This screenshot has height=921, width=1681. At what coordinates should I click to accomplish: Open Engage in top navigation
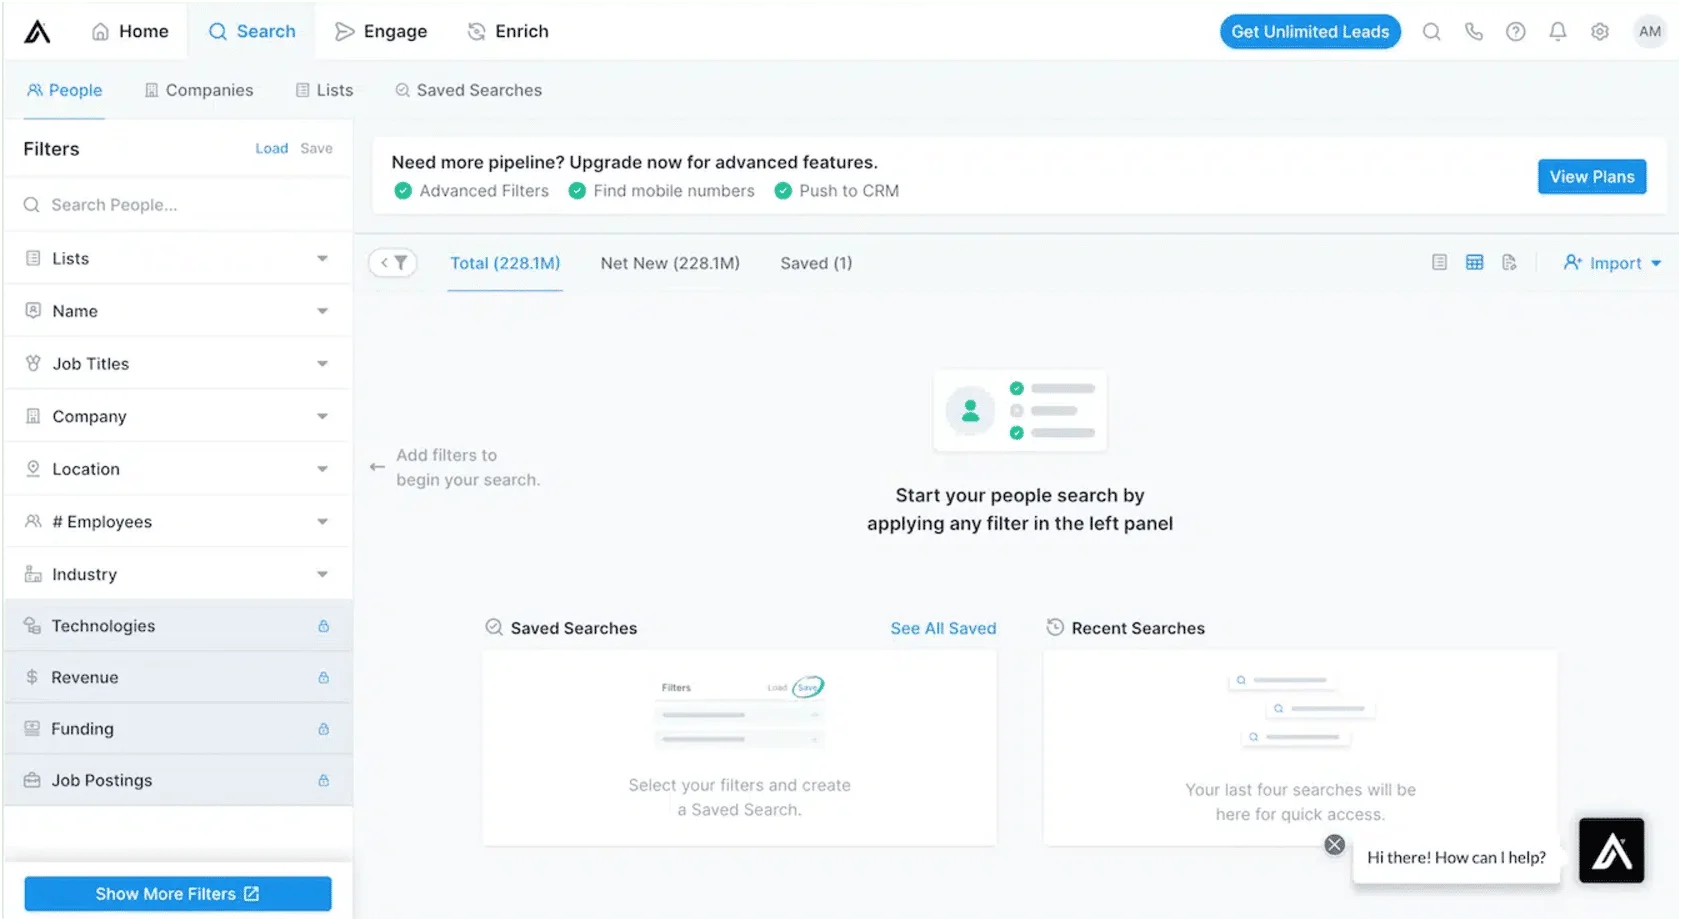(x=381, y=32)
